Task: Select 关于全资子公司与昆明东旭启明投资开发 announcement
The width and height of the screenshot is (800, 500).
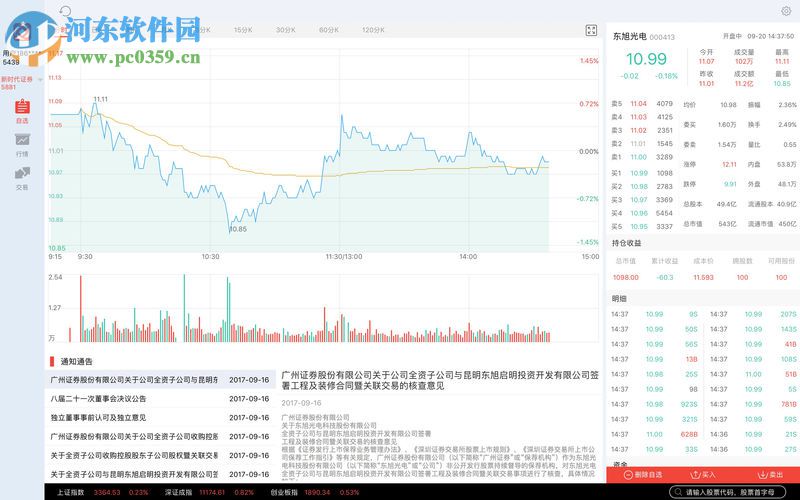Action: click(x=160, y=474)
